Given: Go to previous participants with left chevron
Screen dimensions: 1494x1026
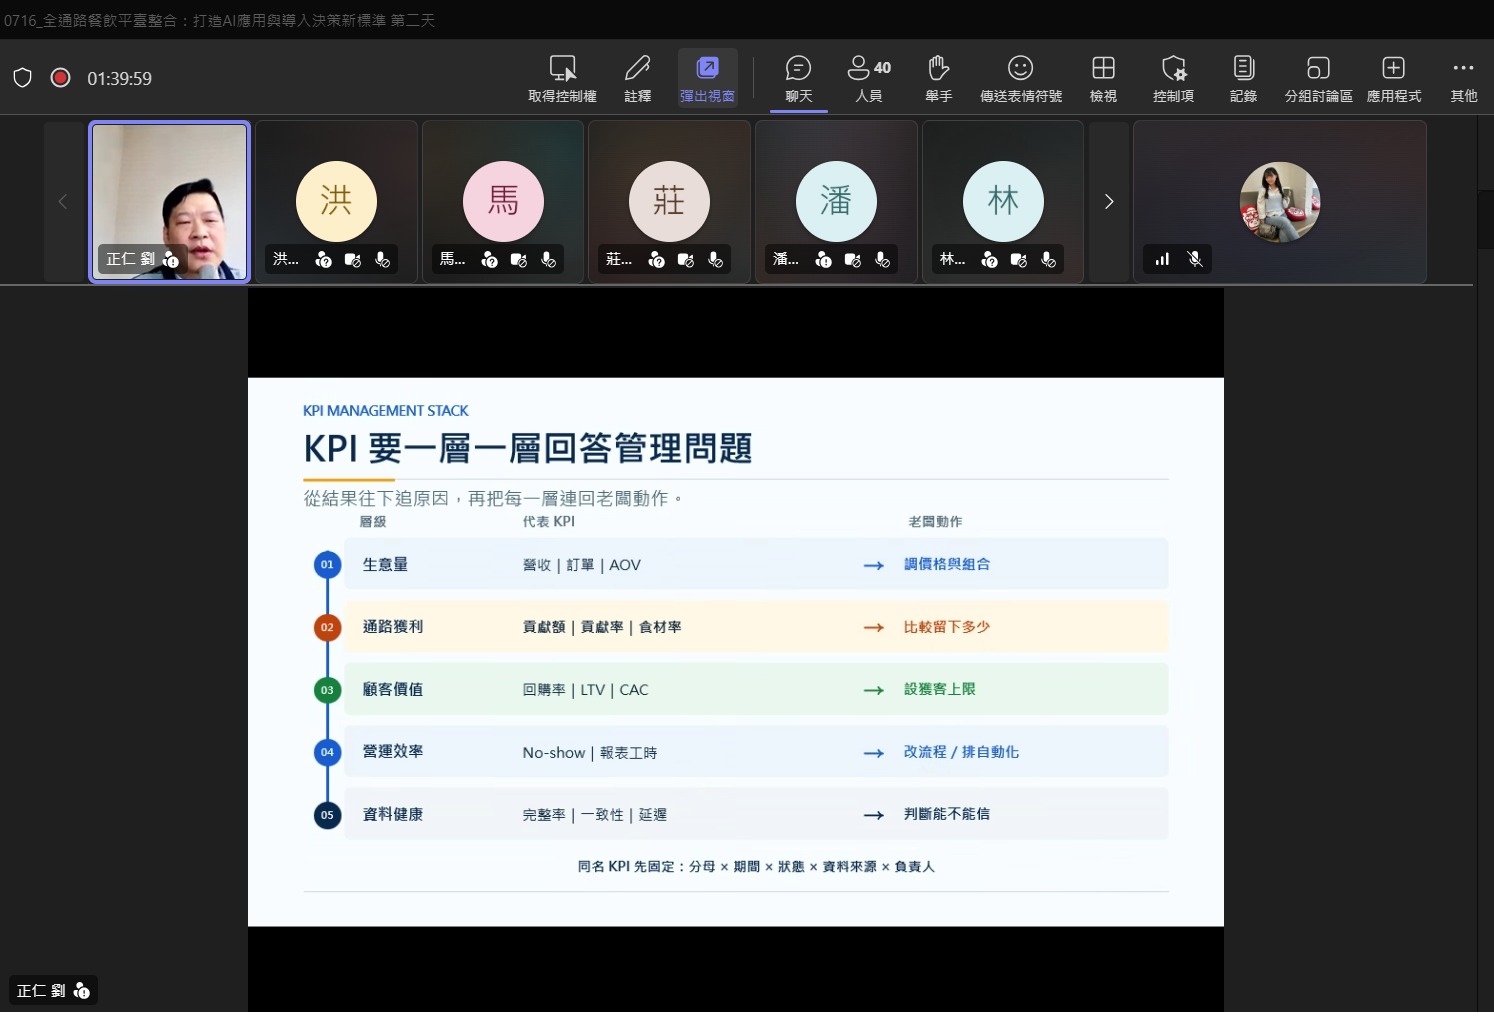Looking at the screenshot, I should pos(63,202).
